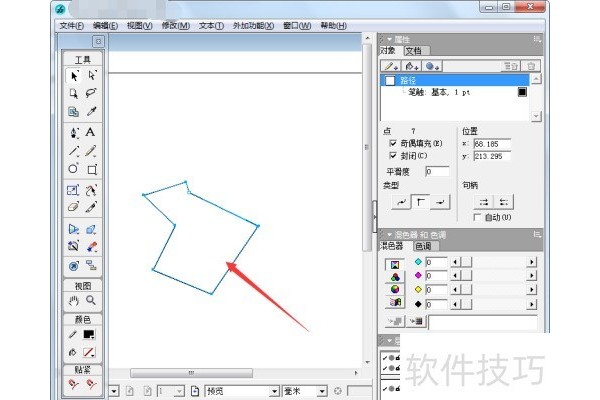Collapse the 属性 panel triangle
This screenshot has height=400, width=600.
390,39
